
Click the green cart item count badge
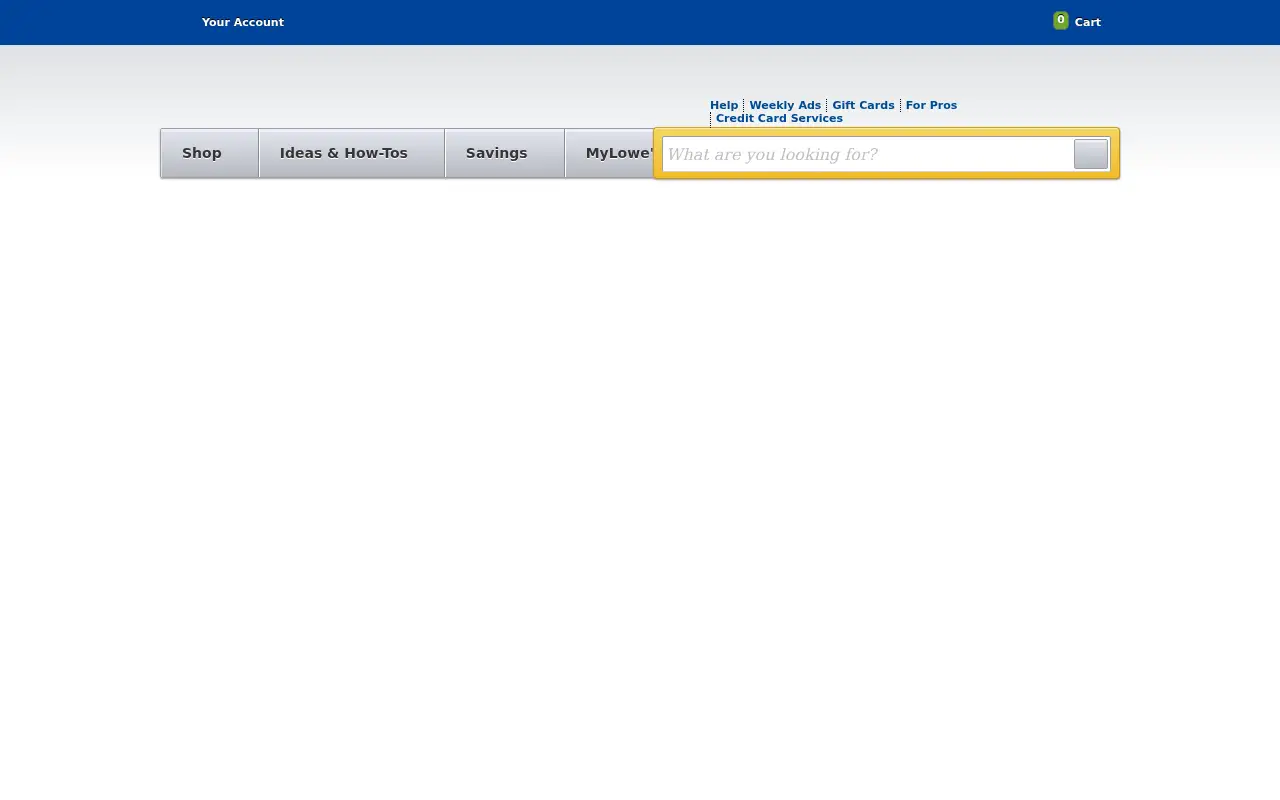point(1061,20)
